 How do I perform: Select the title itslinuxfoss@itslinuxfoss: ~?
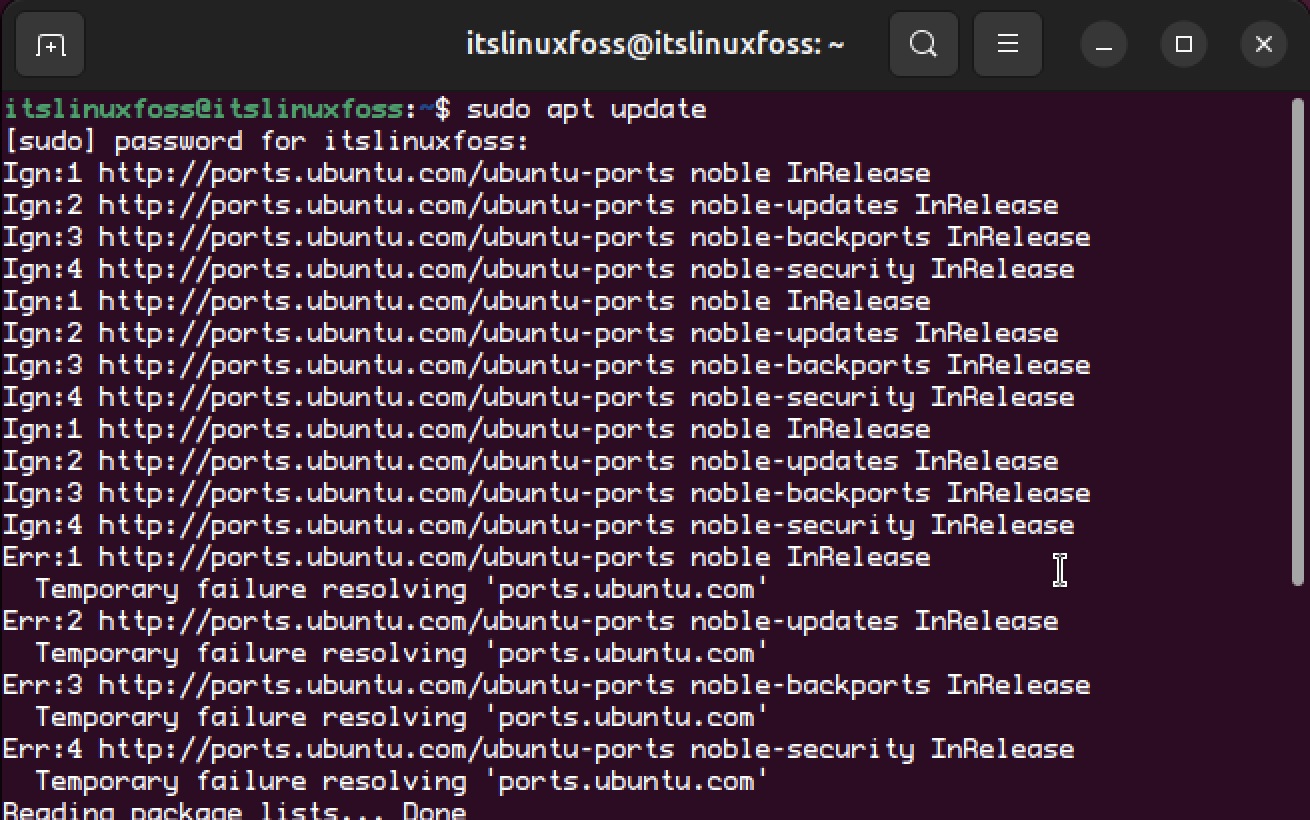655,43
